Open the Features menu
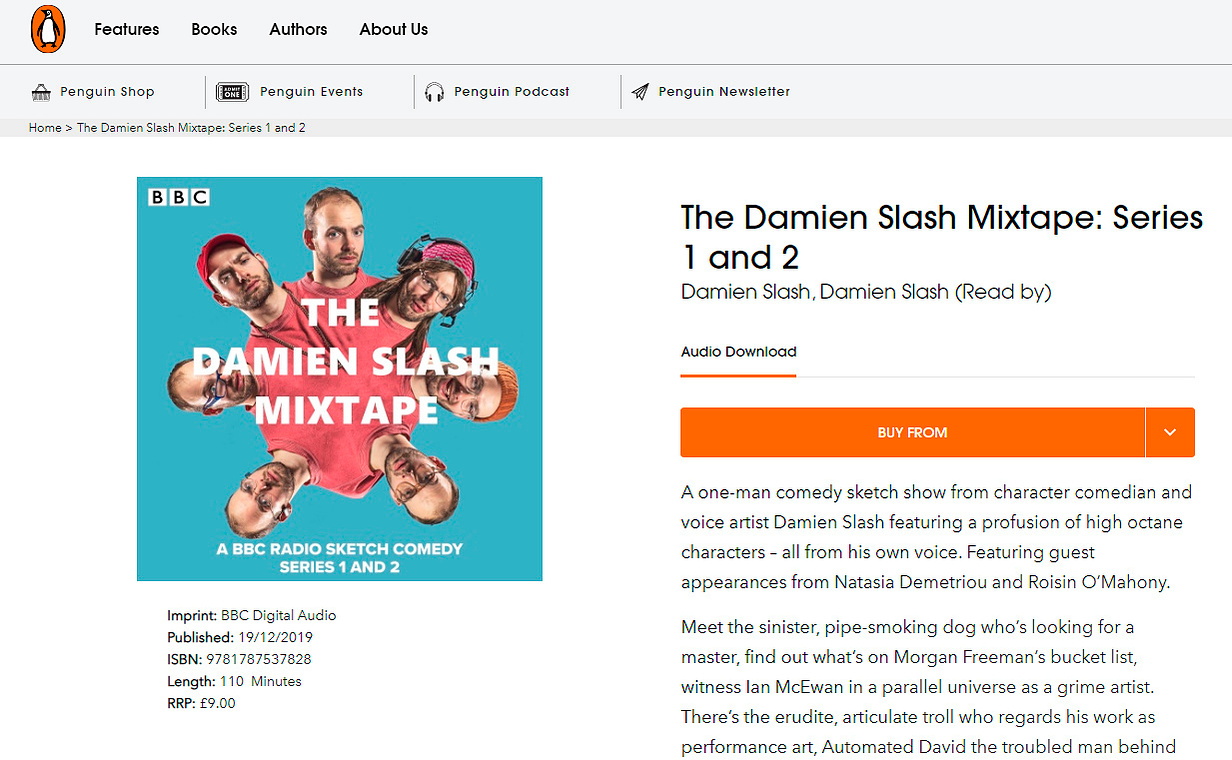 coord(127,29)
